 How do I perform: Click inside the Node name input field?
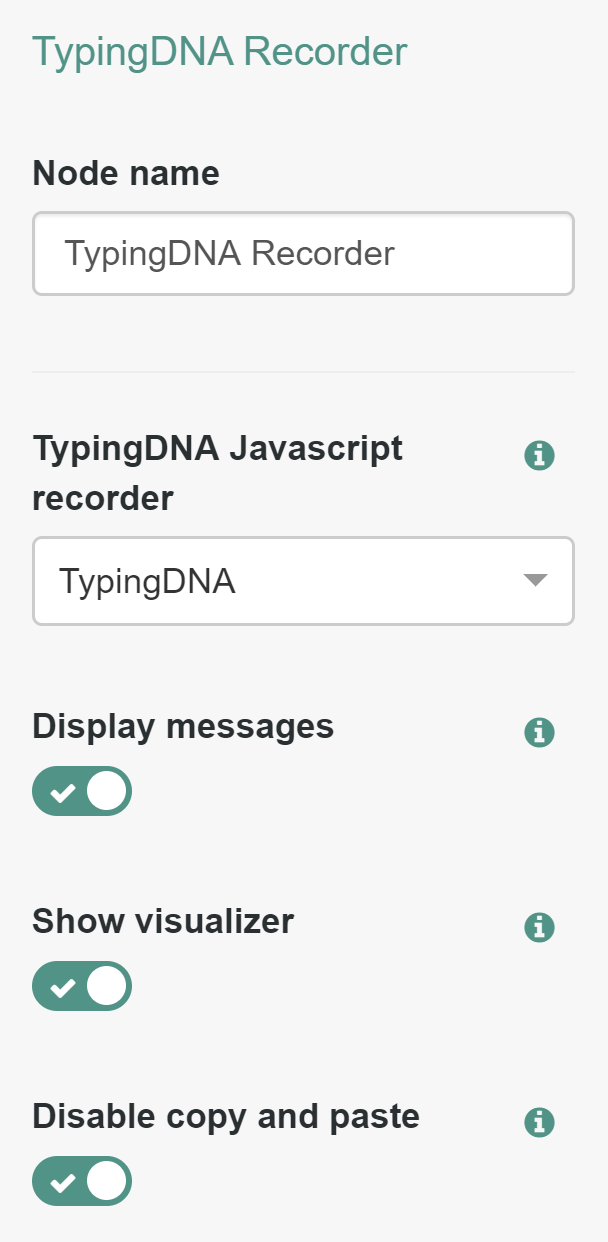pos(304,253)
